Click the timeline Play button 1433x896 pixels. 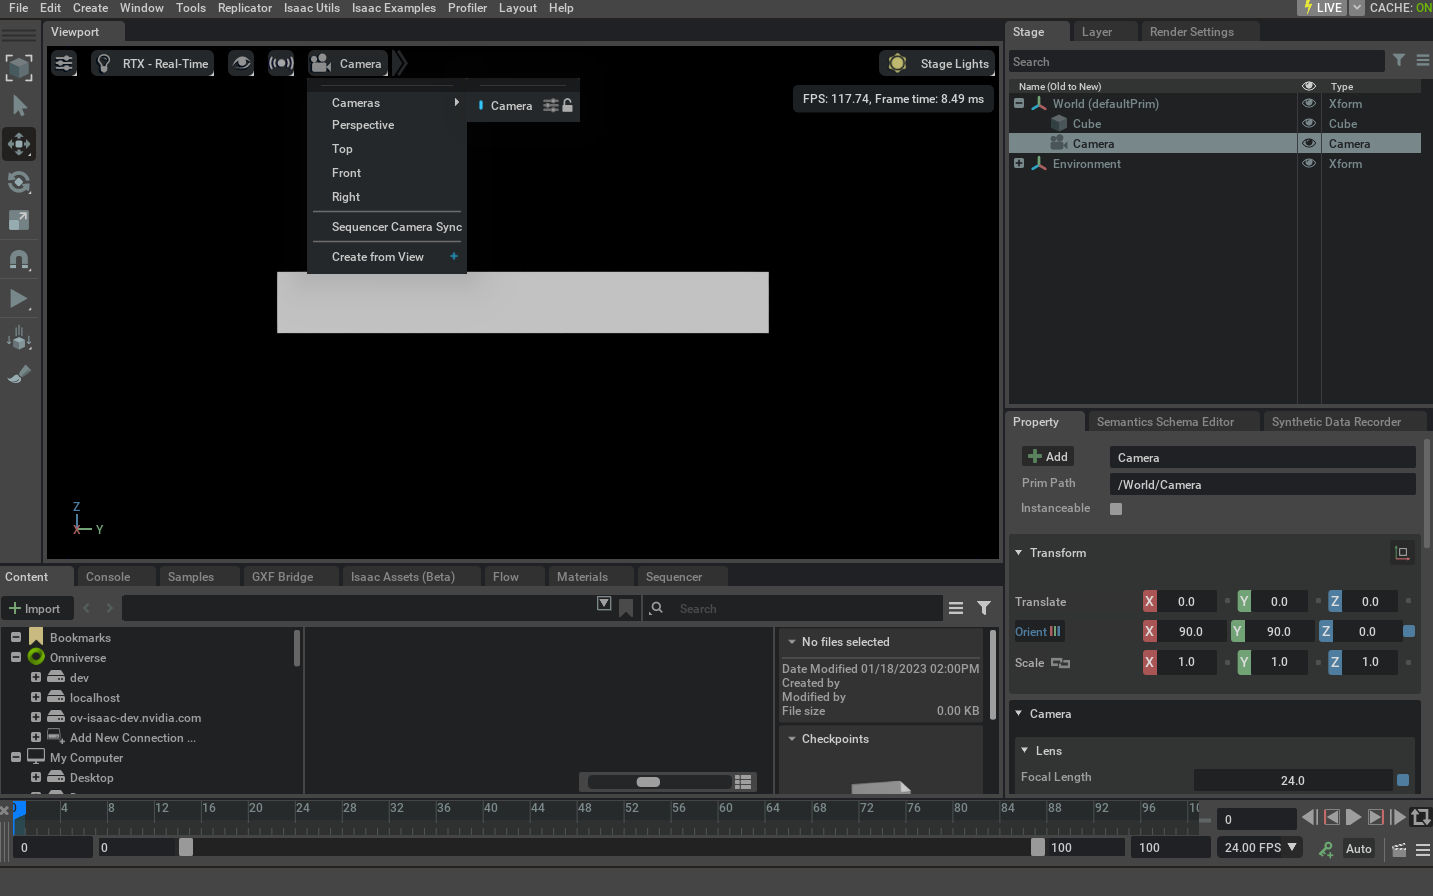tap(1353, 817)
